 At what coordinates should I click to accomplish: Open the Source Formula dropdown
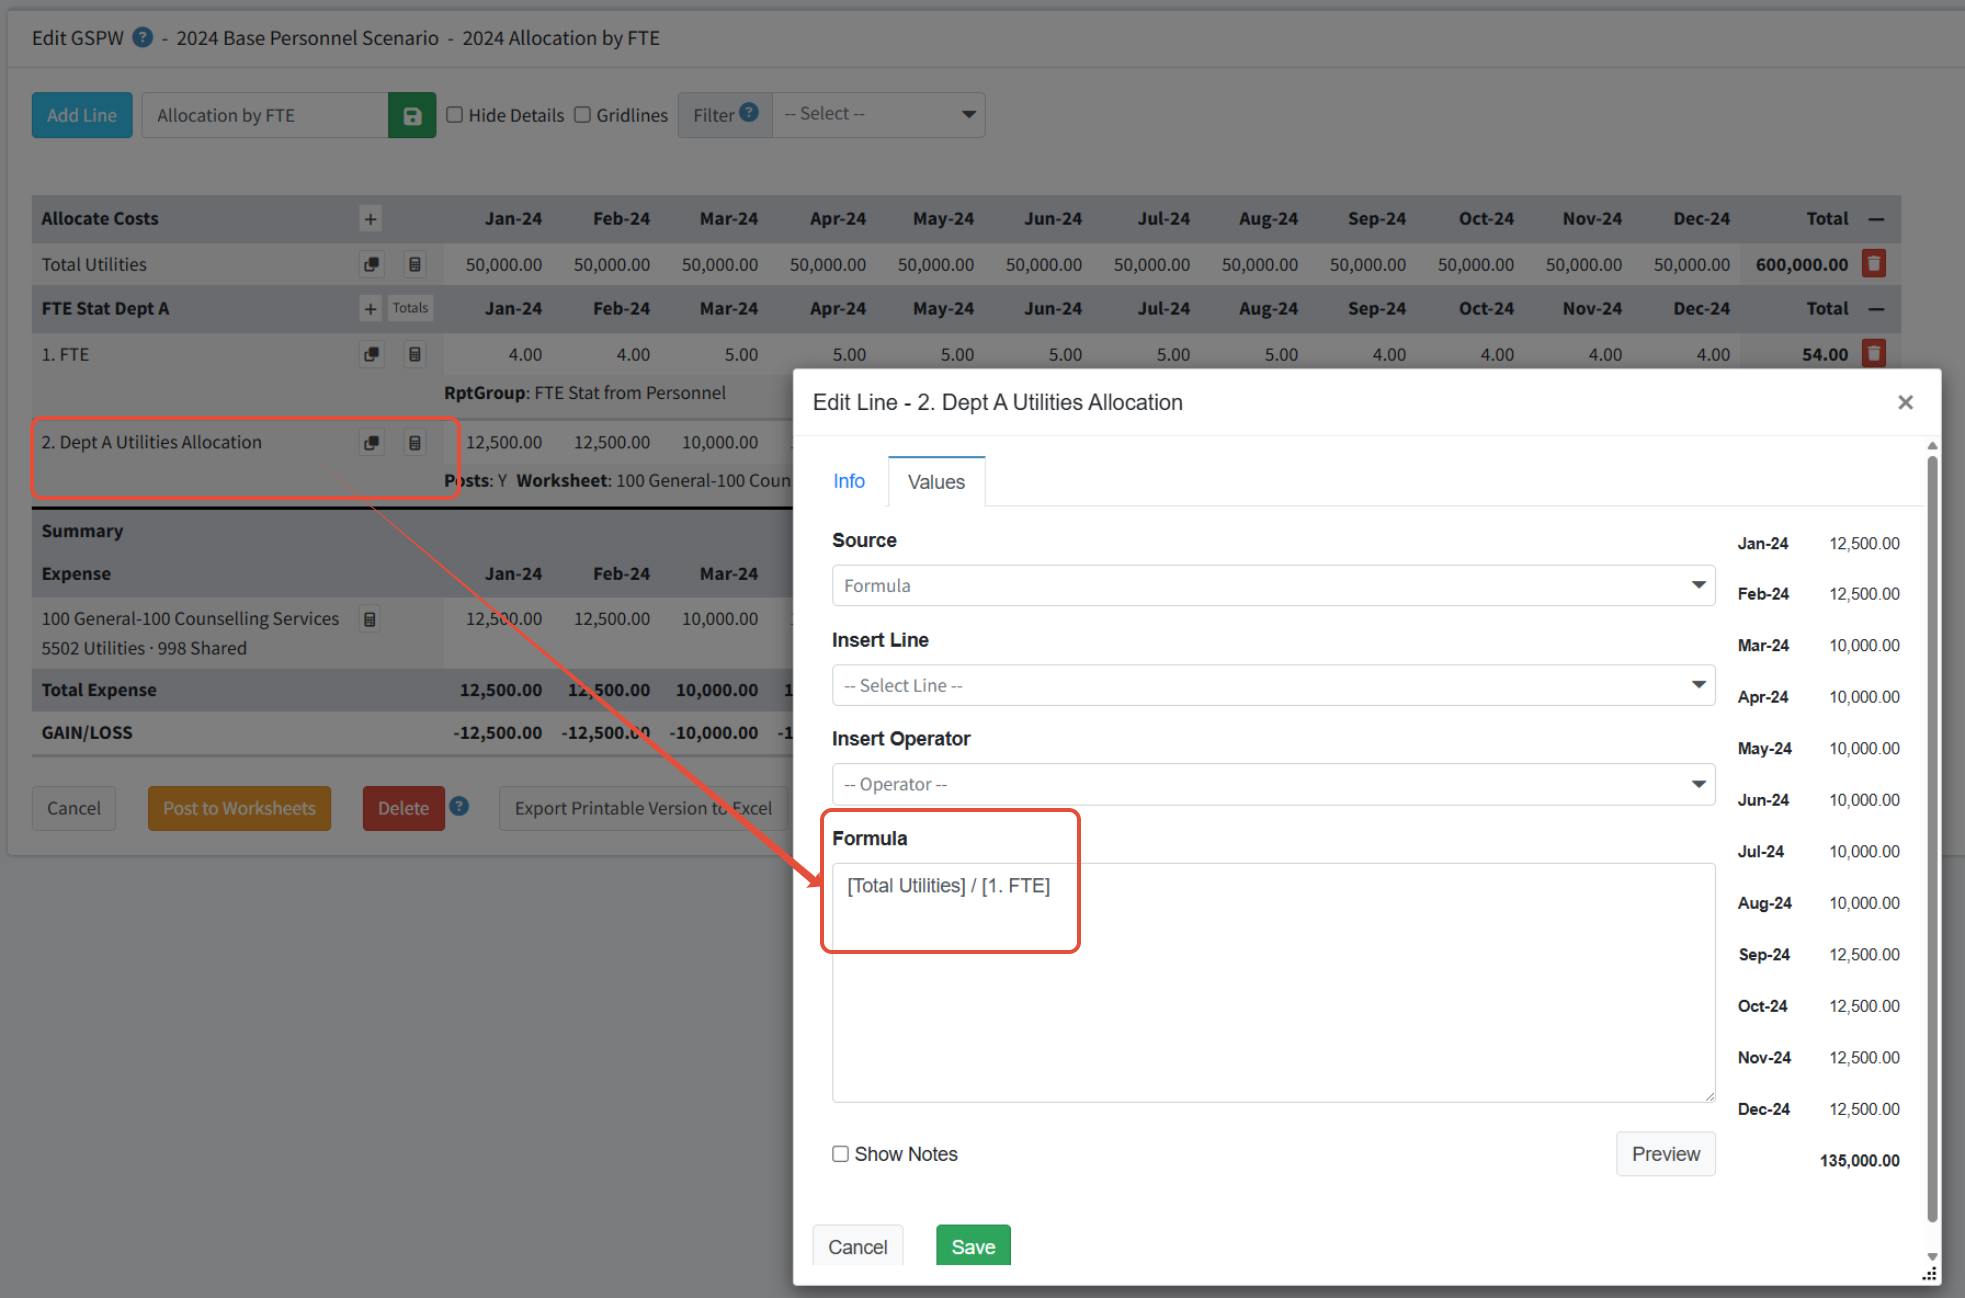[1272, 586]
